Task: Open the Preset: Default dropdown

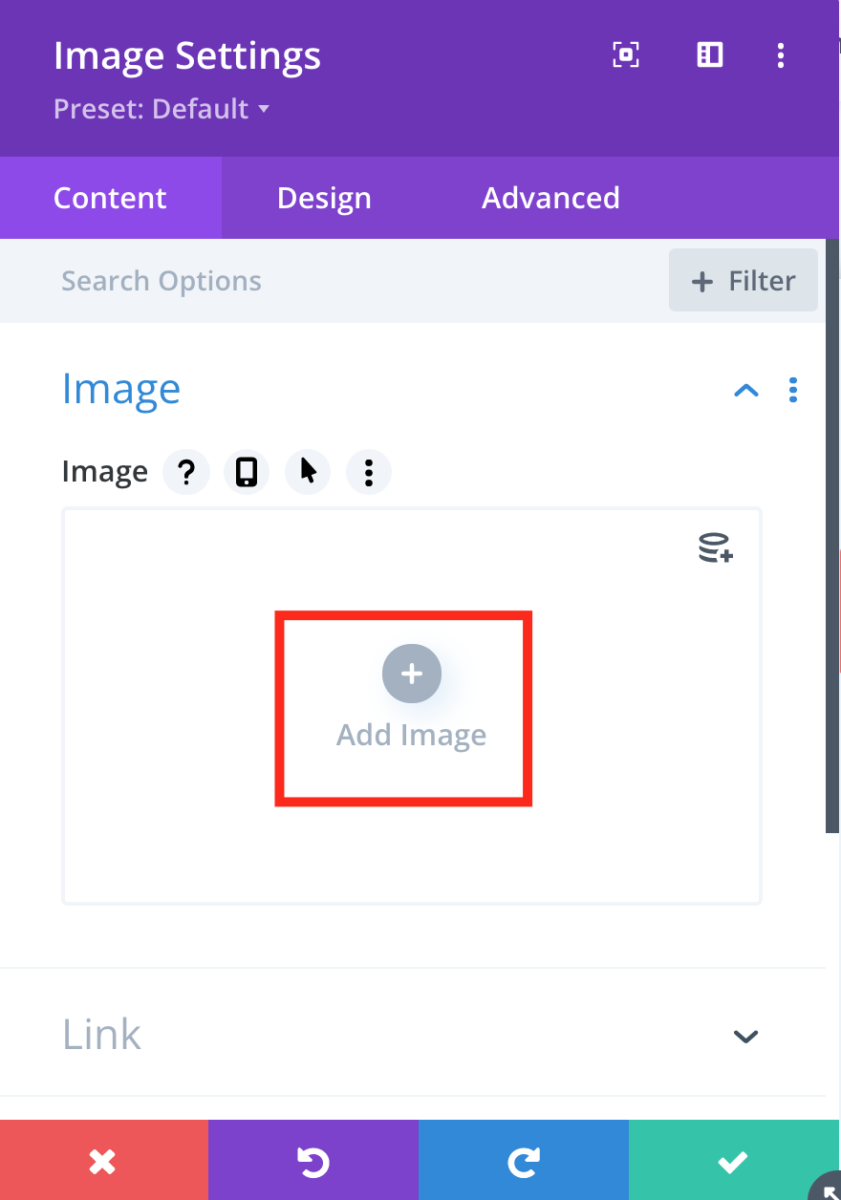Action: point(161,108)
